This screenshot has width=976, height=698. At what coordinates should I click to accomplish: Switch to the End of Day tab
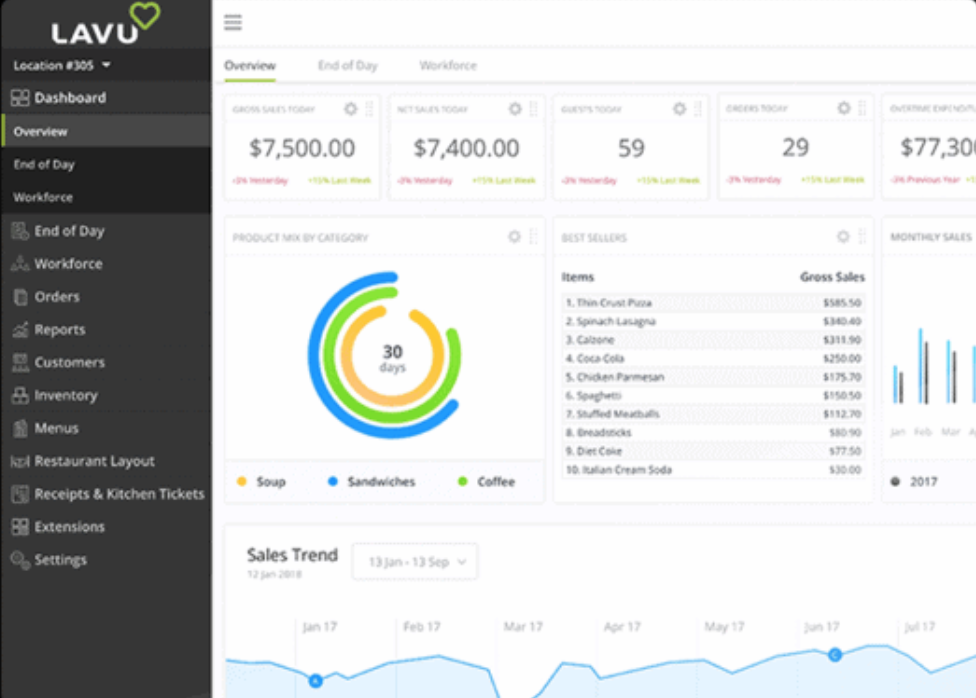pos(347,65)
